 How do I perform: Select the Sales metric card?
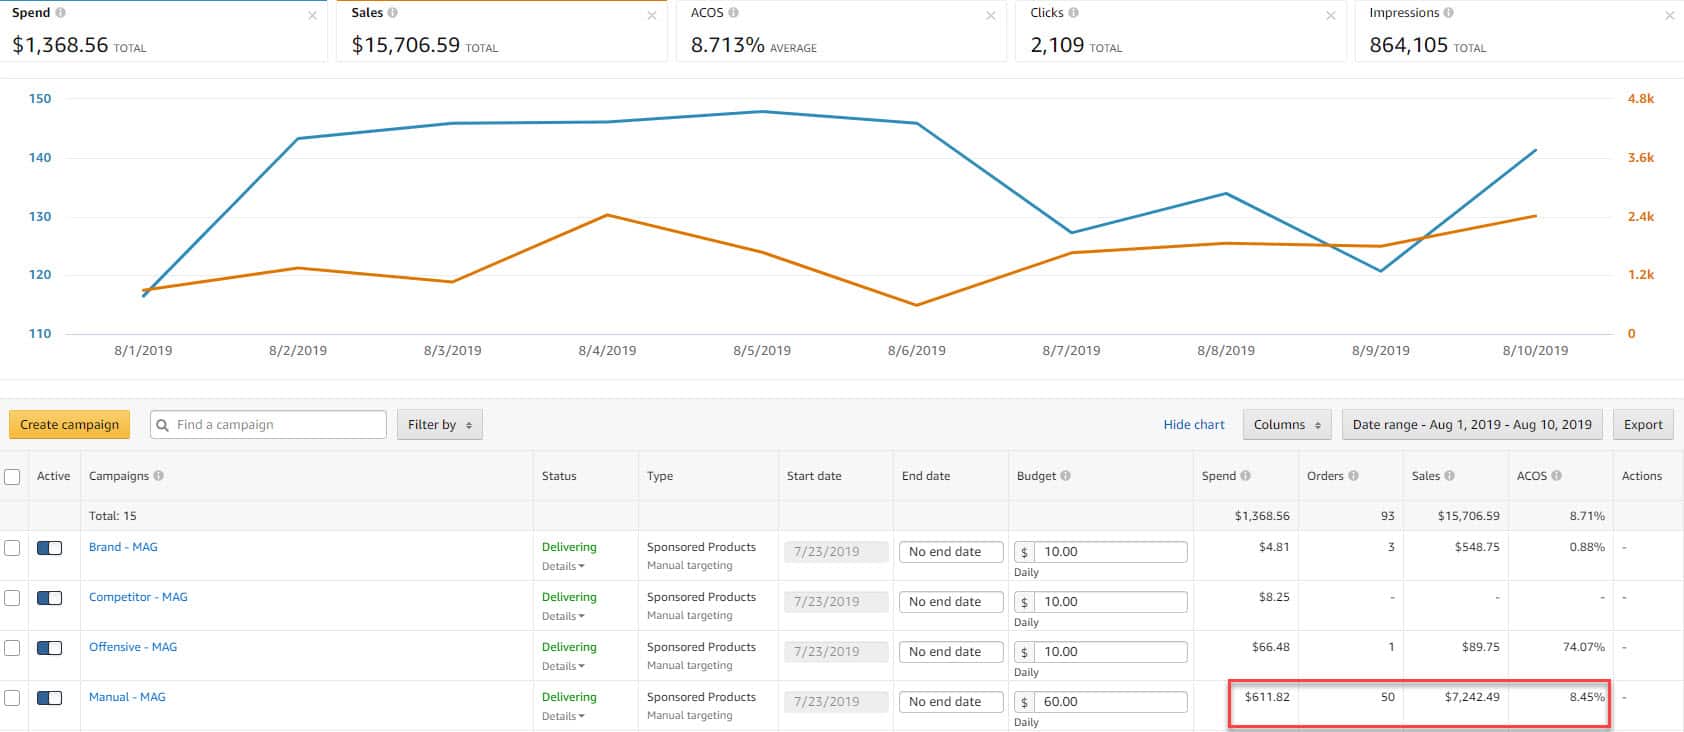(502, 31)
